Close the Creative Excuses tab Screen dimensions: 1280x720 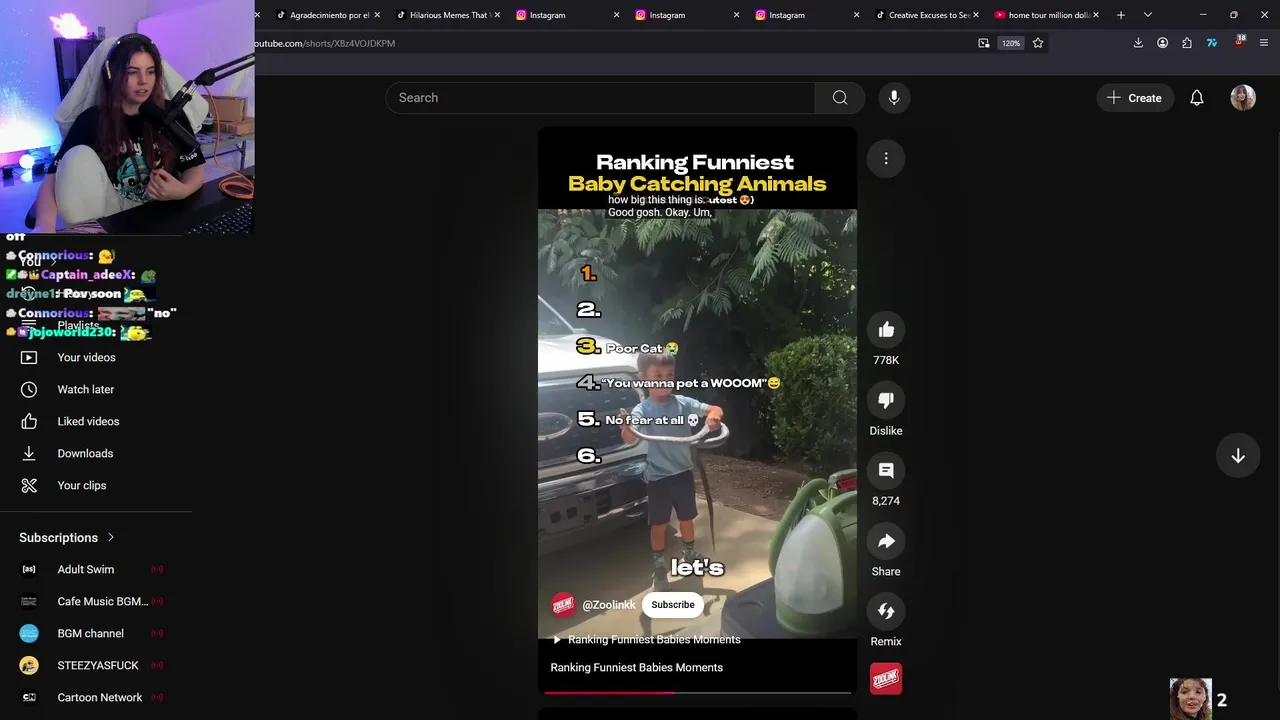pos(976,15)
